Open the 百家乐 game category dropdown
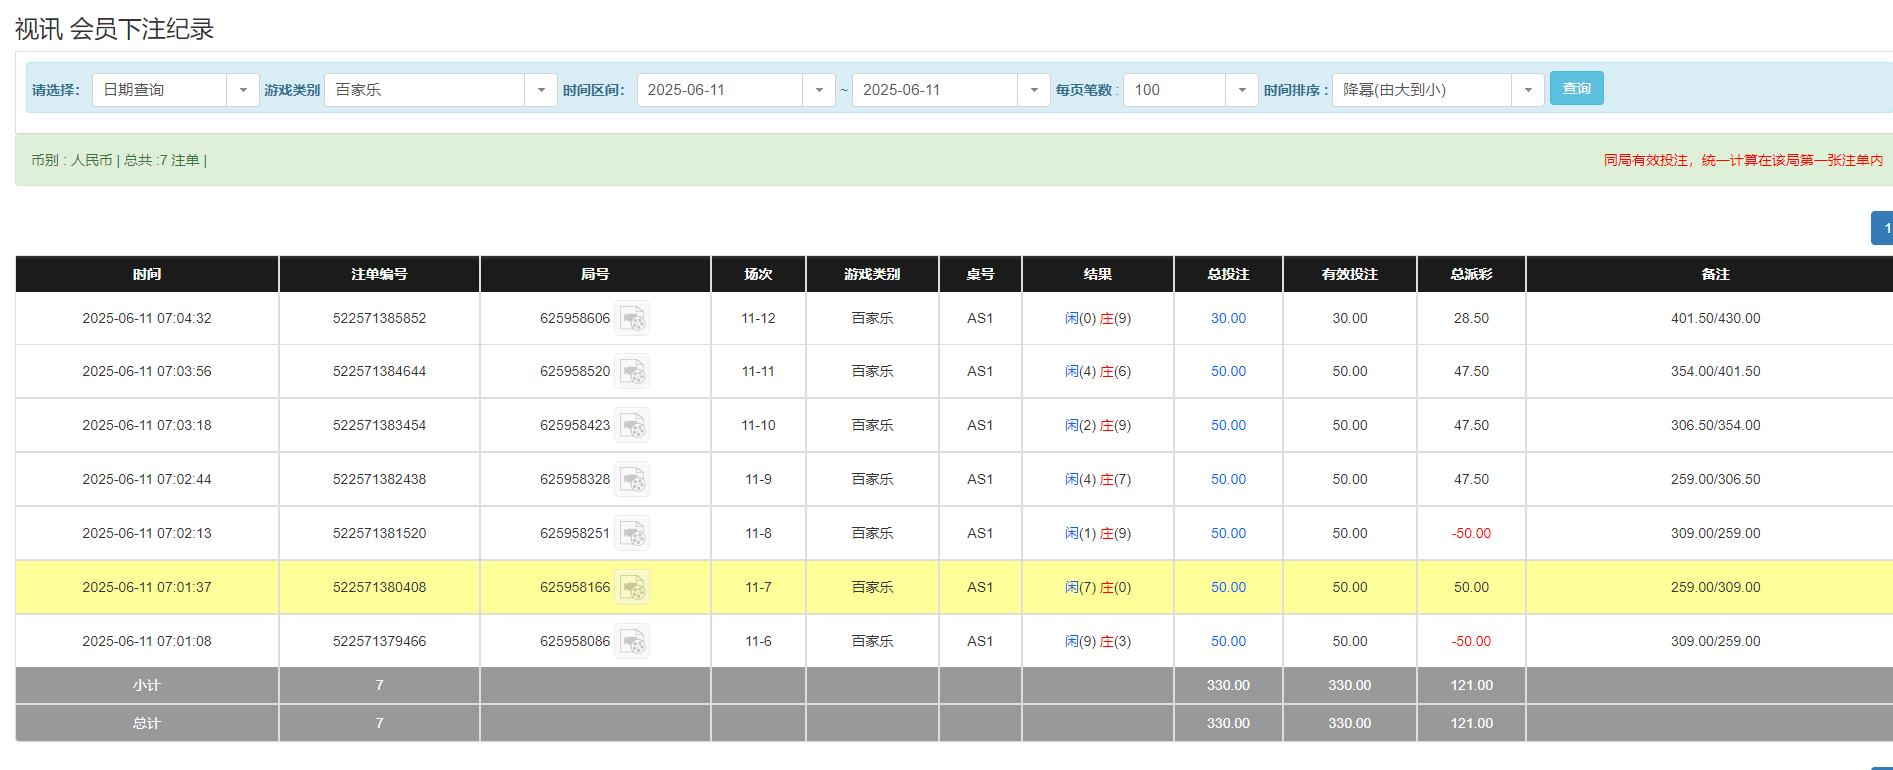The width and height of the screenshot is (1893, 770). click(x=540, y=90)
